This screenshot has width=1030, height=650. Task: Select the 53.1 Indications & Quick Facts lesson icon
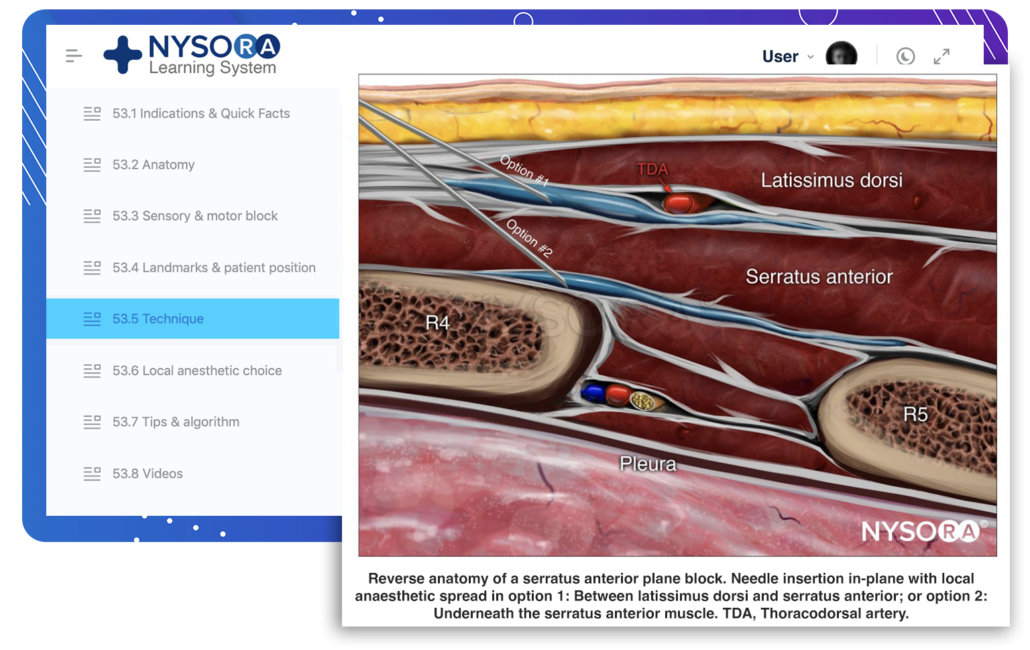point(90,113)
